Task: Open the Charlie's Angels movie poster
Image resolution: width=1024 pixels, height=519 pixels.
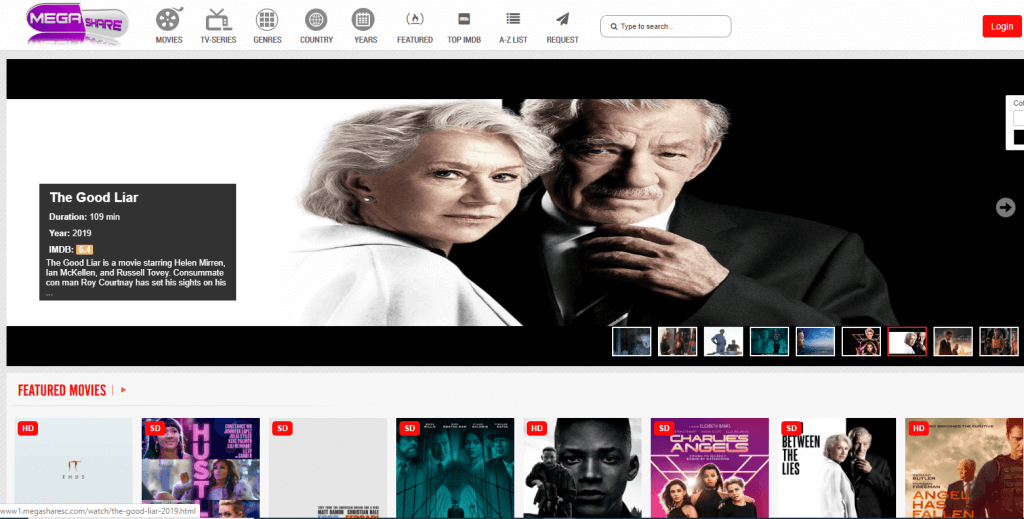Action: pyautogui.click(x=710, y=467)
